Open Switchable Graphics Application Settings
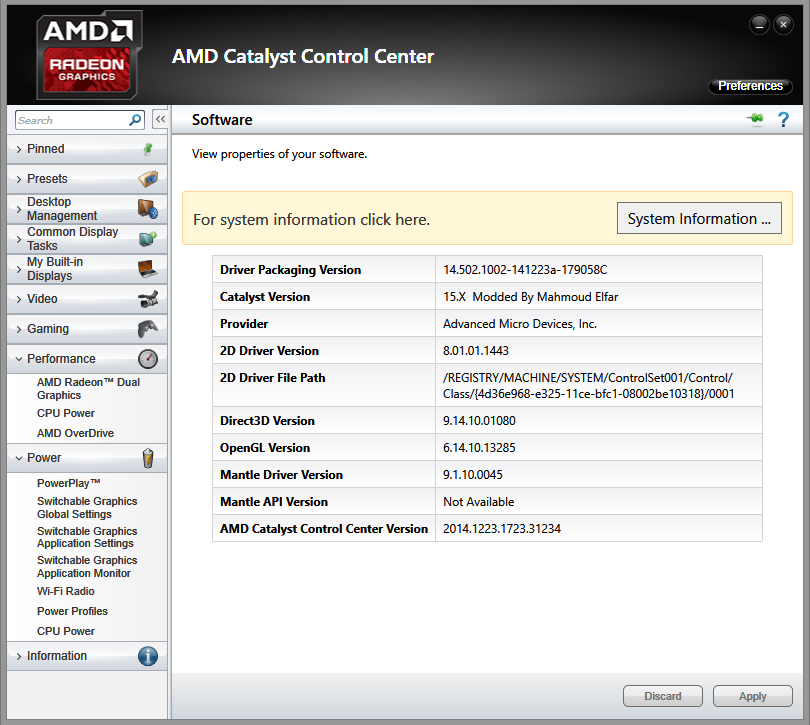810x725 pixels. (87, 537)
